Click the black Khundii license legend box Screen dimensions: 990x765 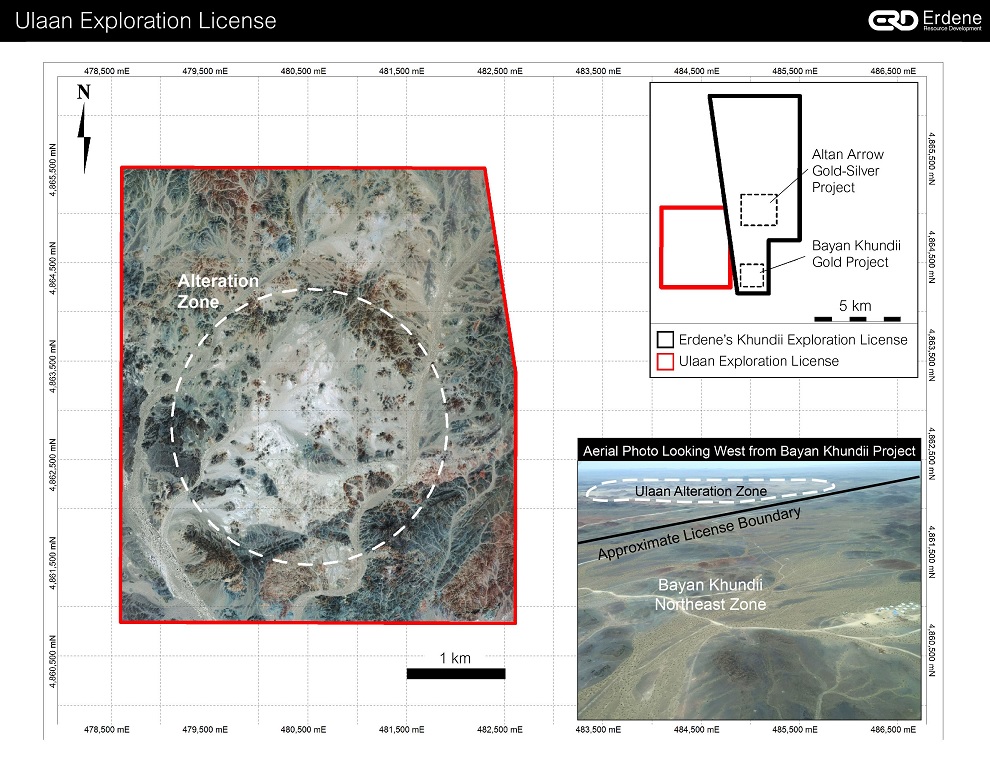(x=665, y=340)
